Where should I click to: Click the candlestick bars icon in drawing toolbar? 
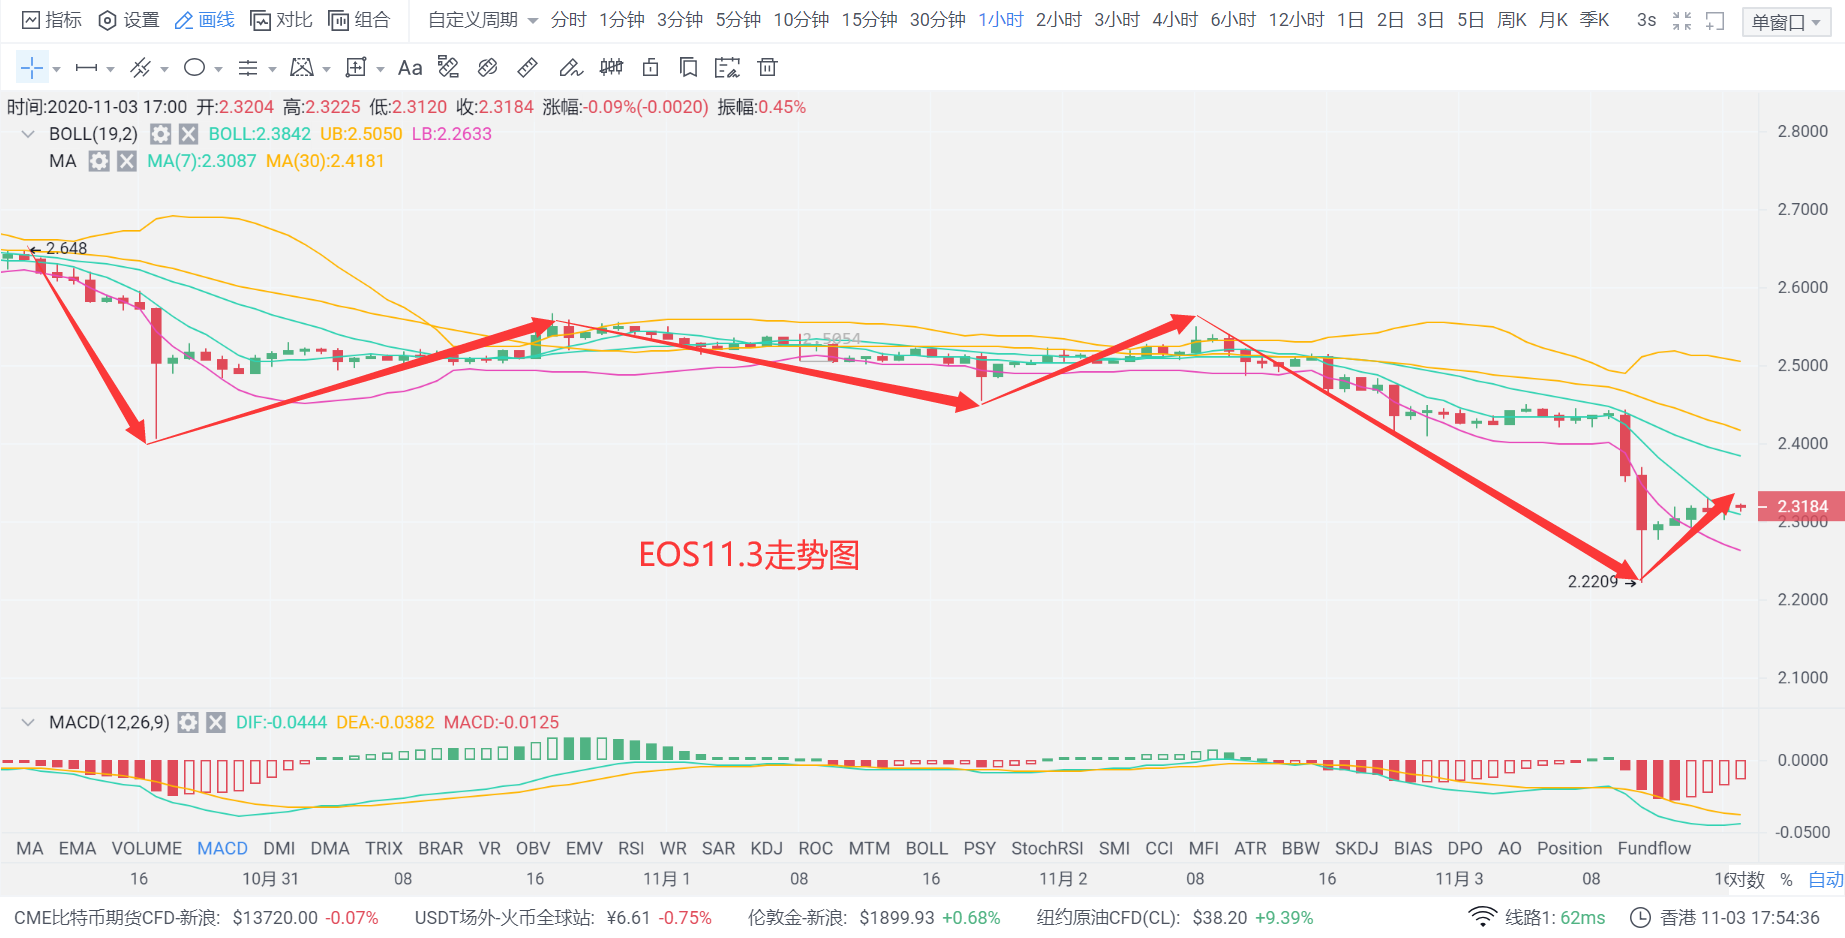point(611,67)
